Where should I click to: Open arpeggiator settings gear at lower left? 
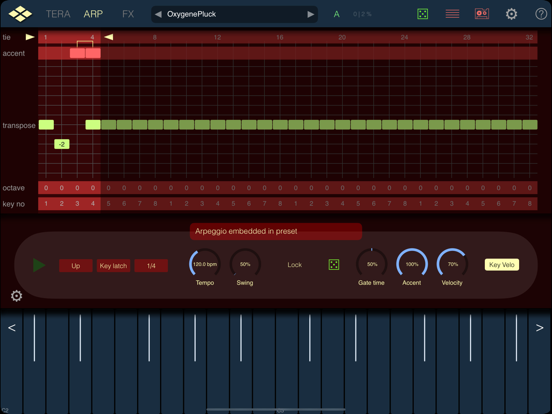point(17,296)
